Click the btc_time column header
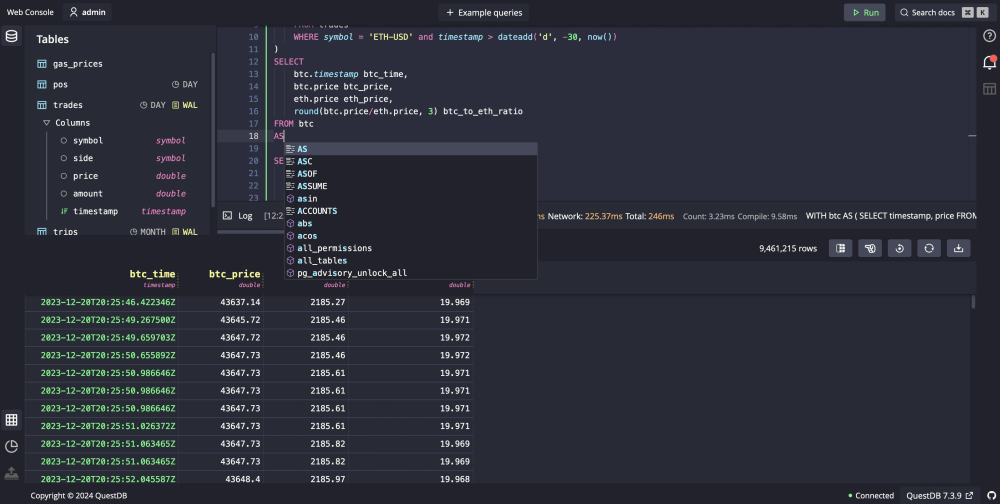Viewport: 1000px width, 504px height. (x=152, y=274)
